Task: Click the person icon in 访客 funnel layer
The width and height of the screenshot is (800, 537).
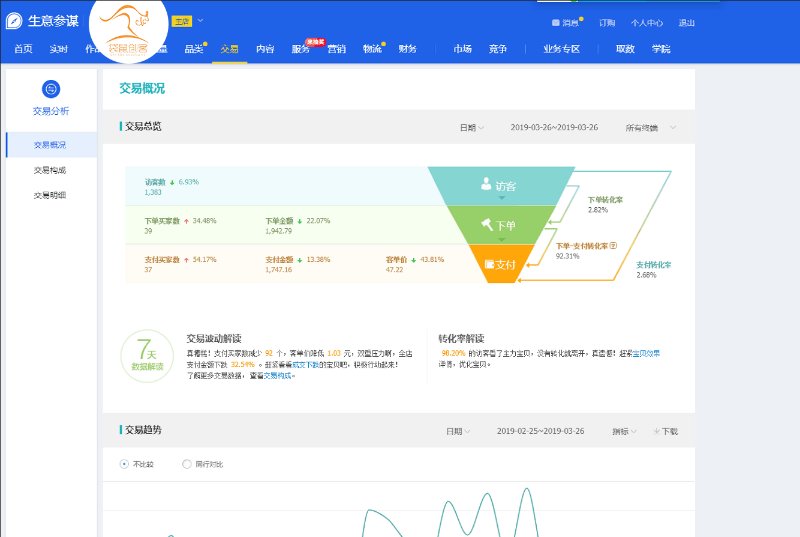Action: coord(486,184)
